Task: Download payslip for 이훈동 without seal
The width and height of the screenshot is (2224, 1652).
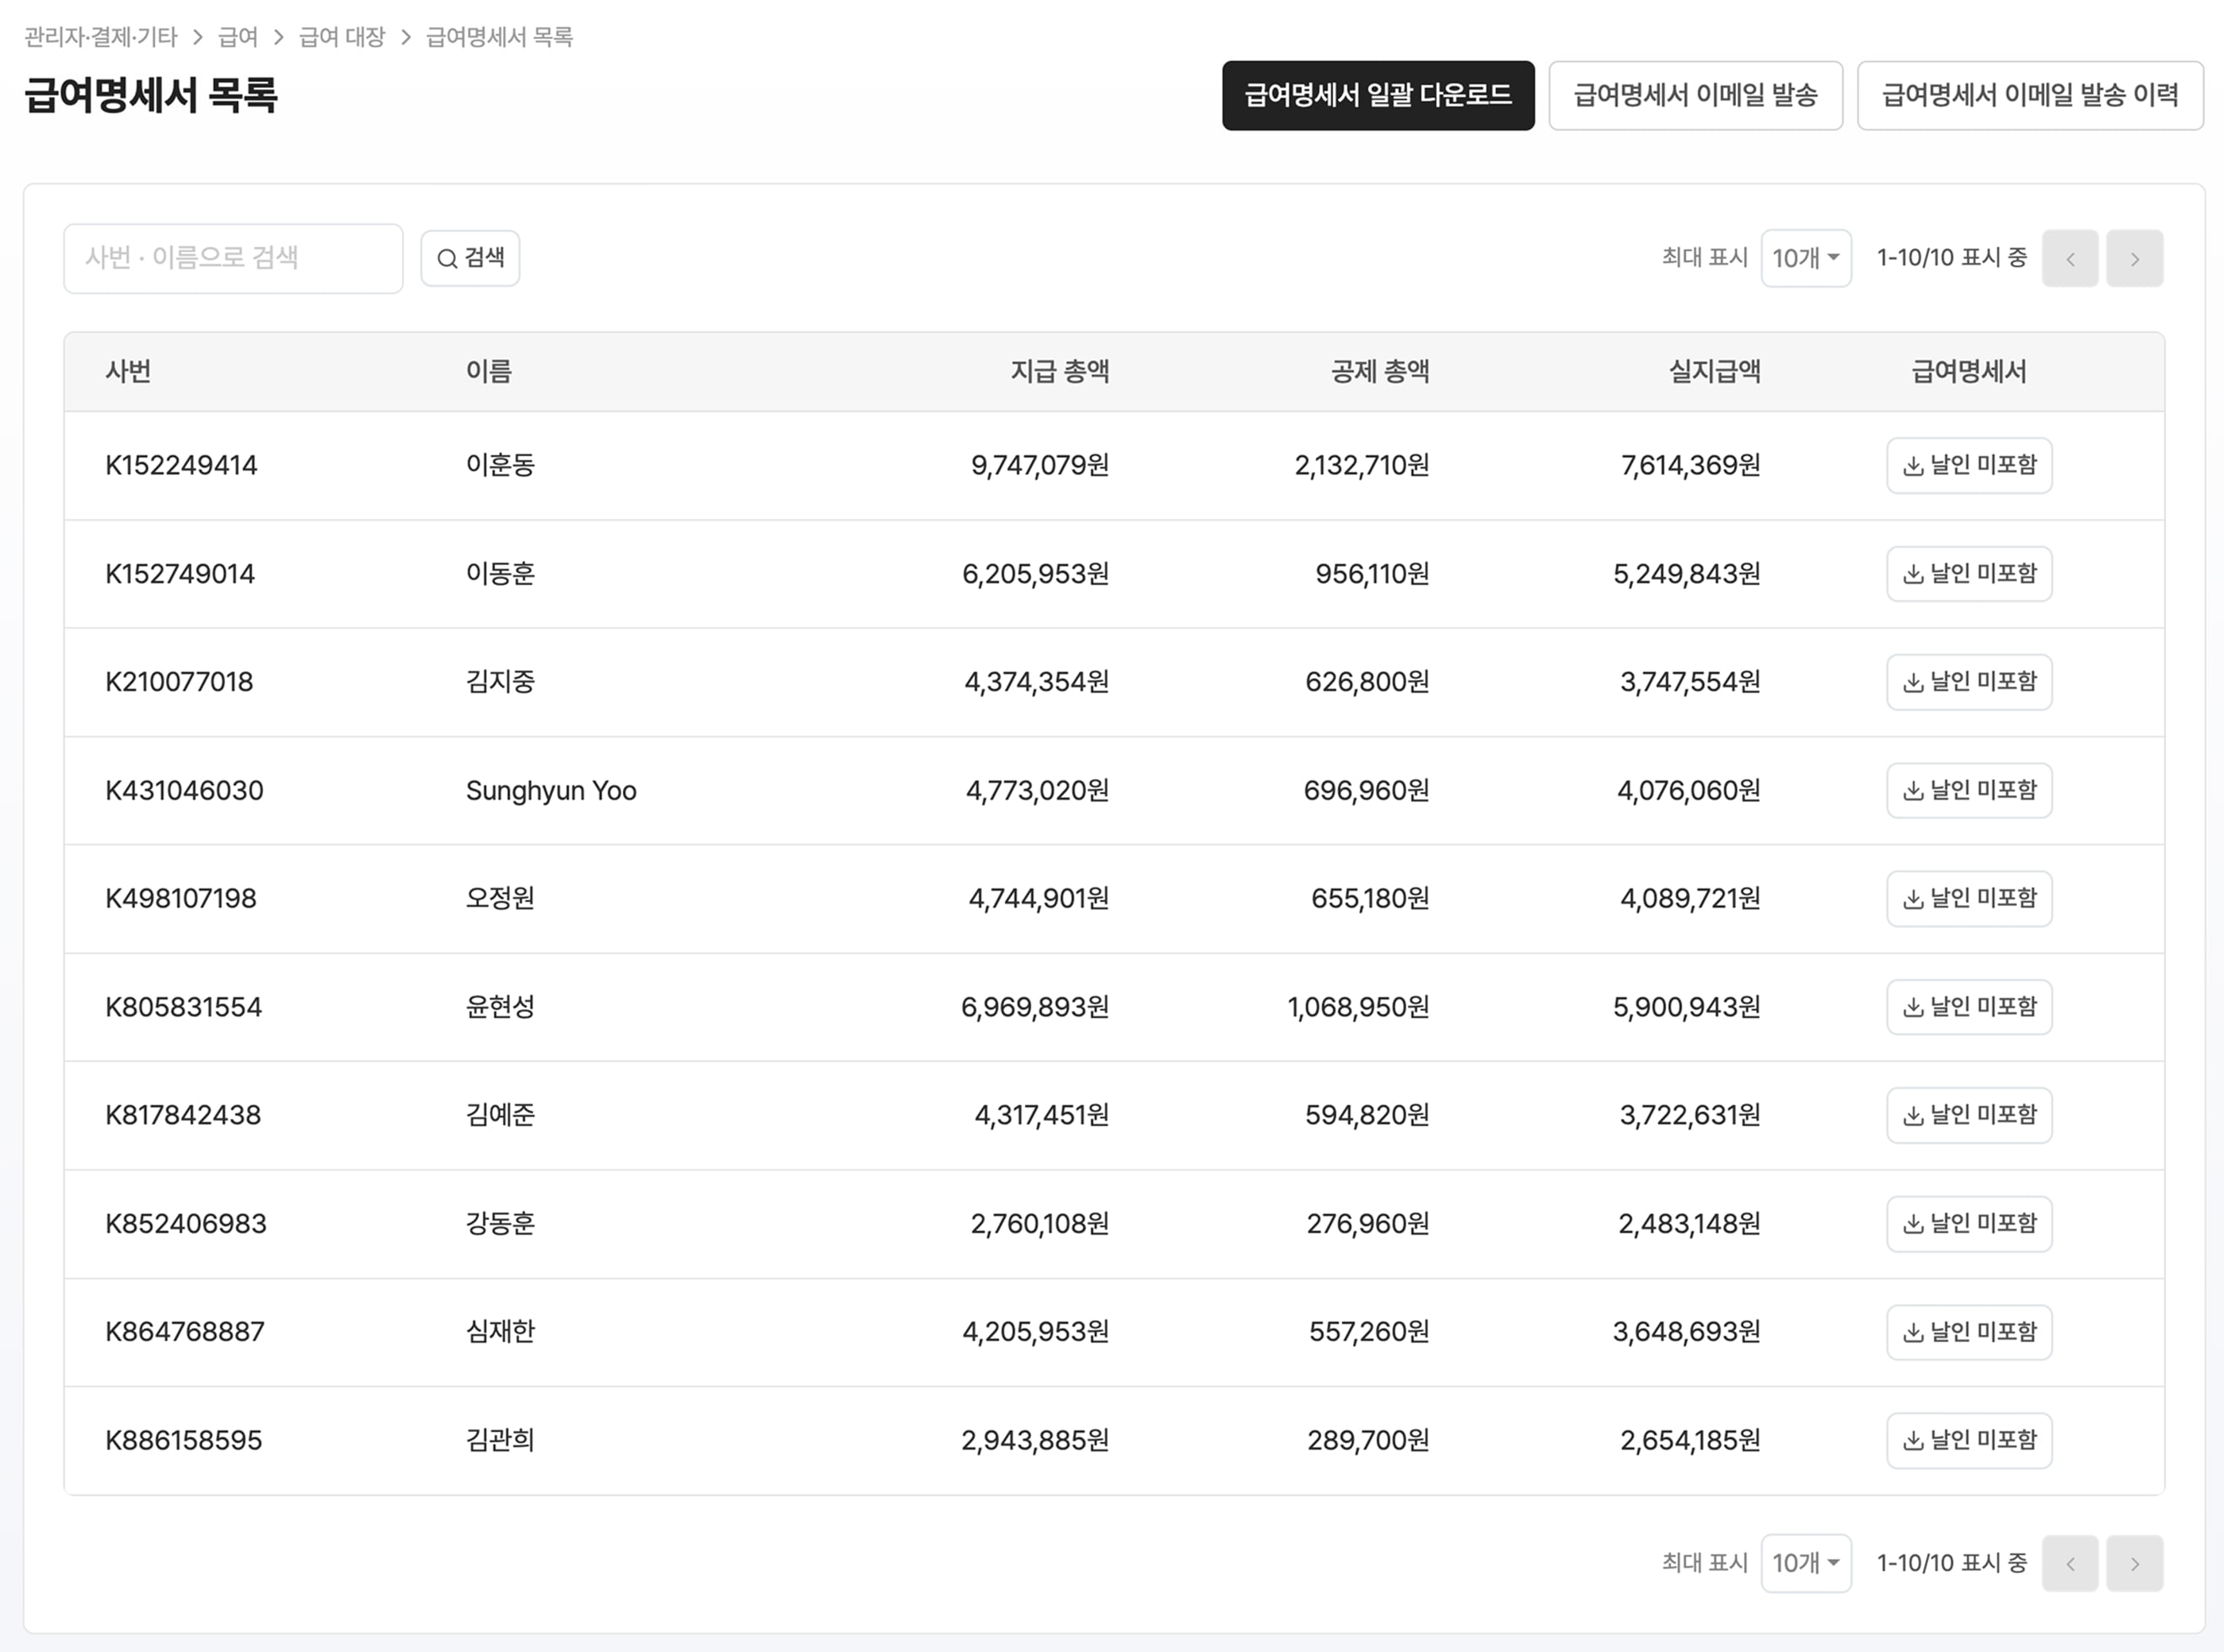Action: [1968, 465]
